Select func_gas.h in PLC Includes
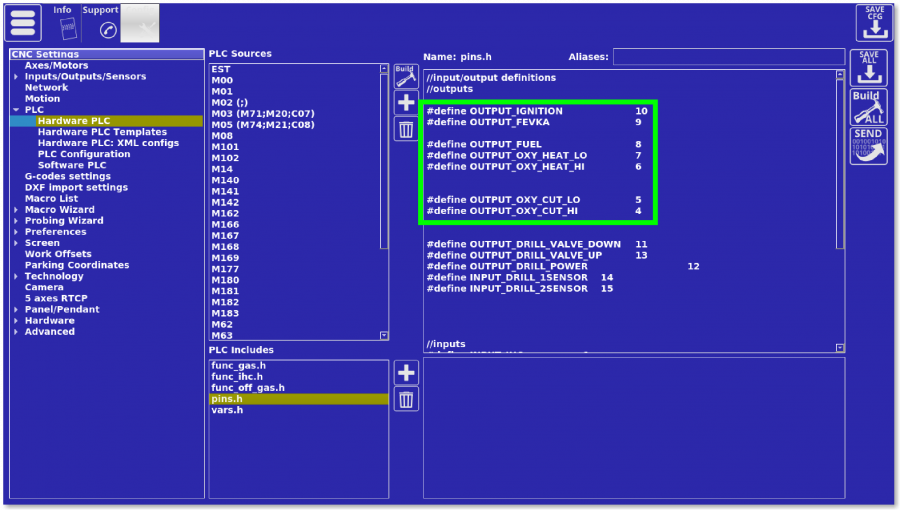 pos(238,366)
